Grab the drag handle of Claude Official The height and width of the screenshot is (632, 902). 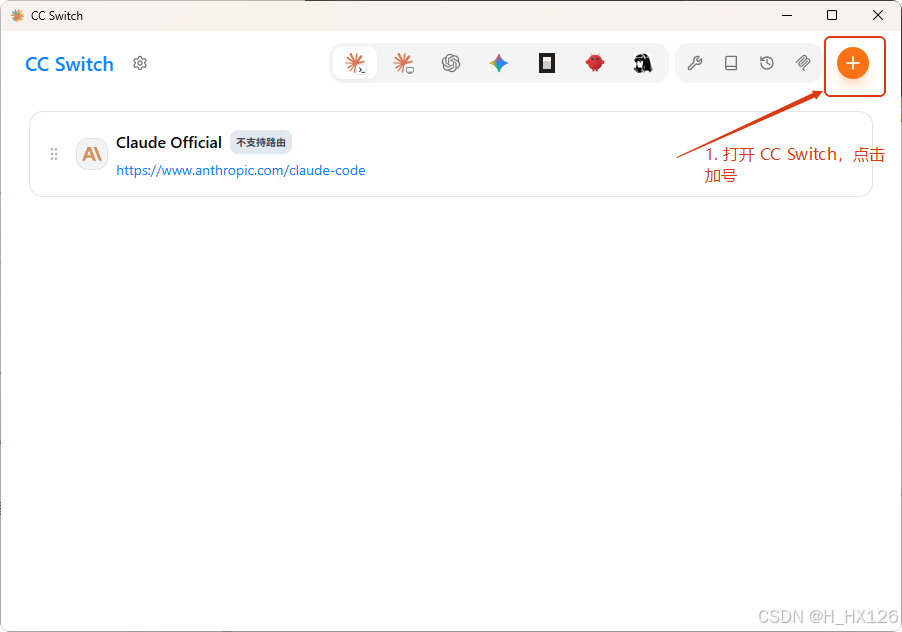click(x=53, y=154)
